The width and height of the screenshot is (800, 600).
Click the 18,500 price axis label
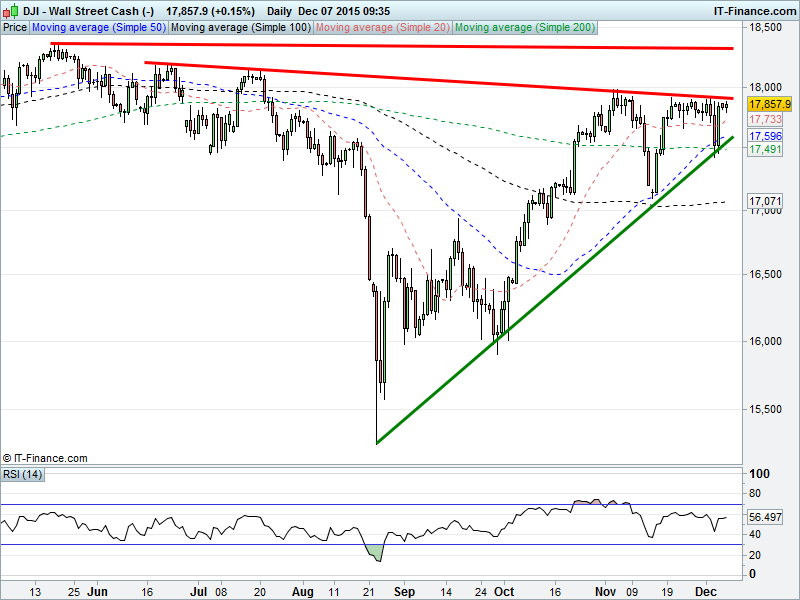click(x=766, y=28)
